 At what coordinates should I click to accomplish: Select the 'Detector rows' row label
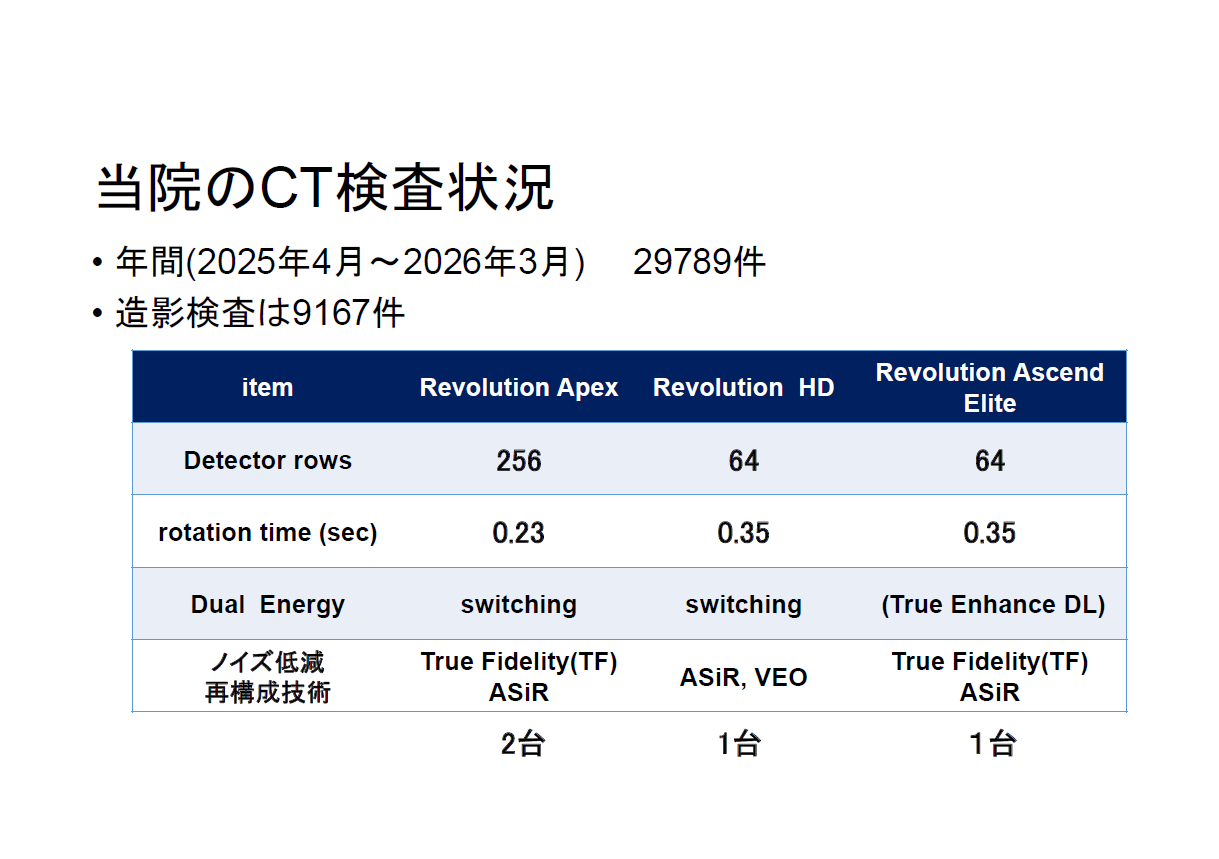(x=268, y=461)
